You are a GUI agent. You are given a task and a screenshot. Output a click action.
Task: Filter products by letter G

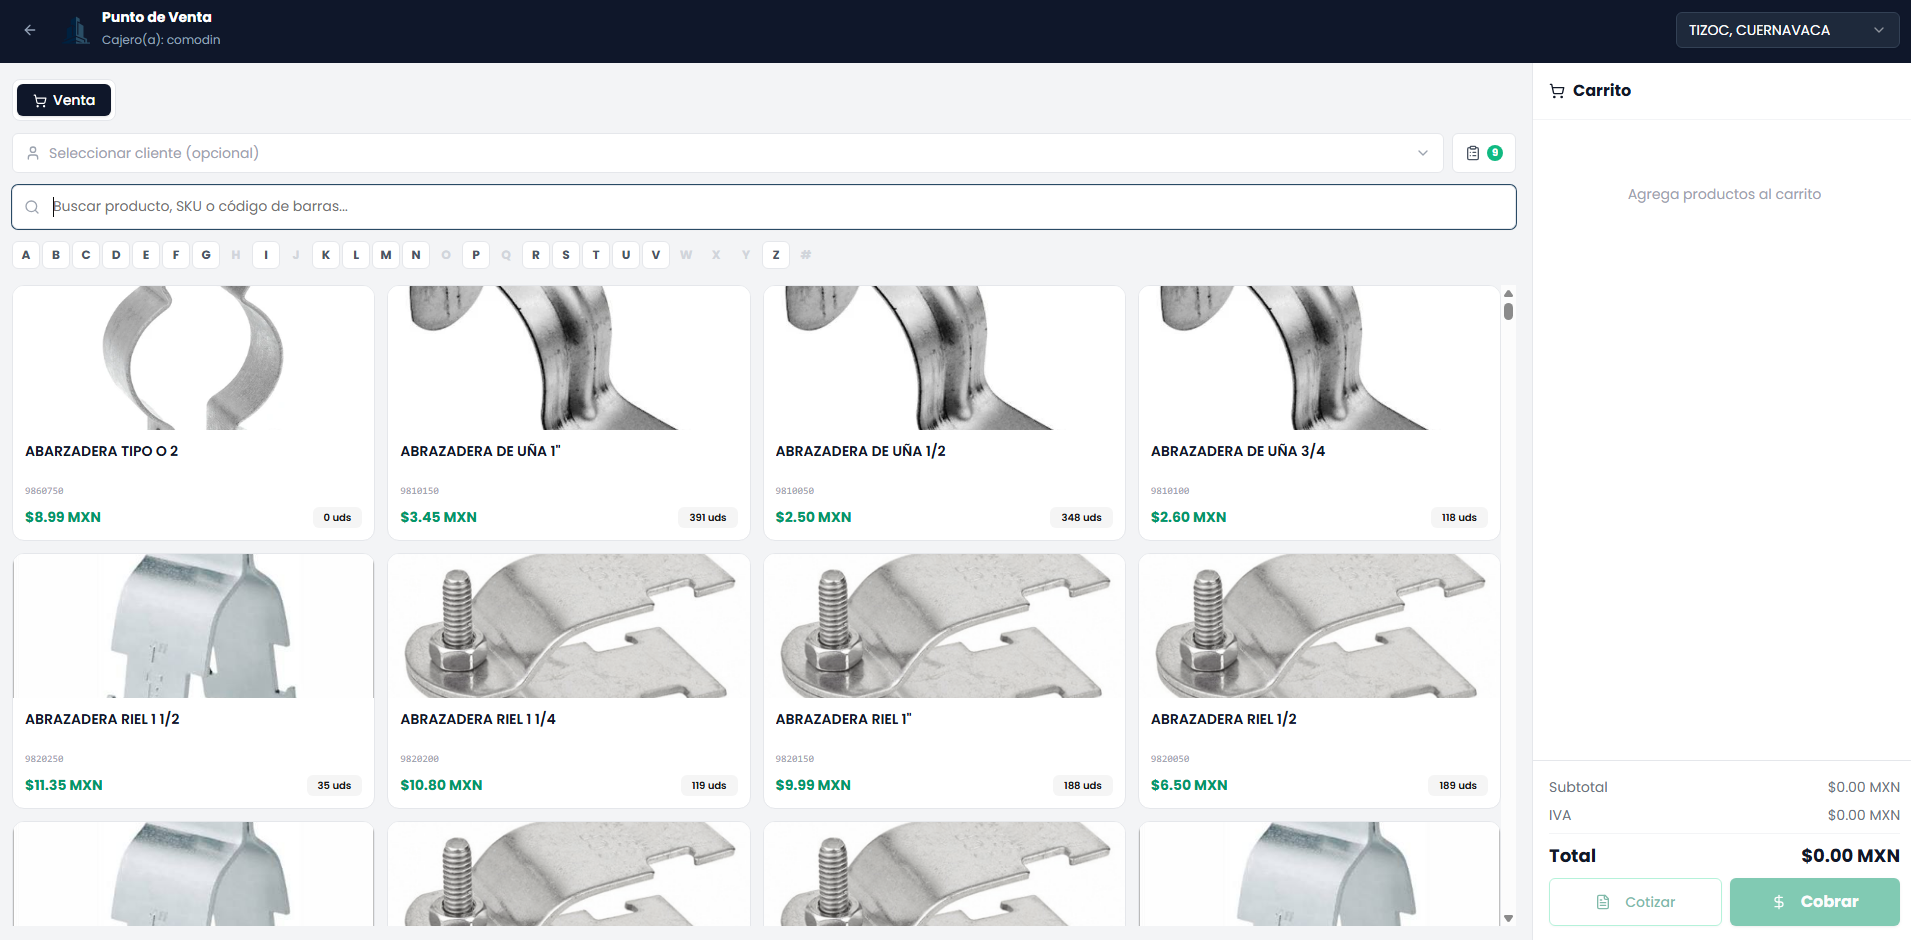[206, 255]
